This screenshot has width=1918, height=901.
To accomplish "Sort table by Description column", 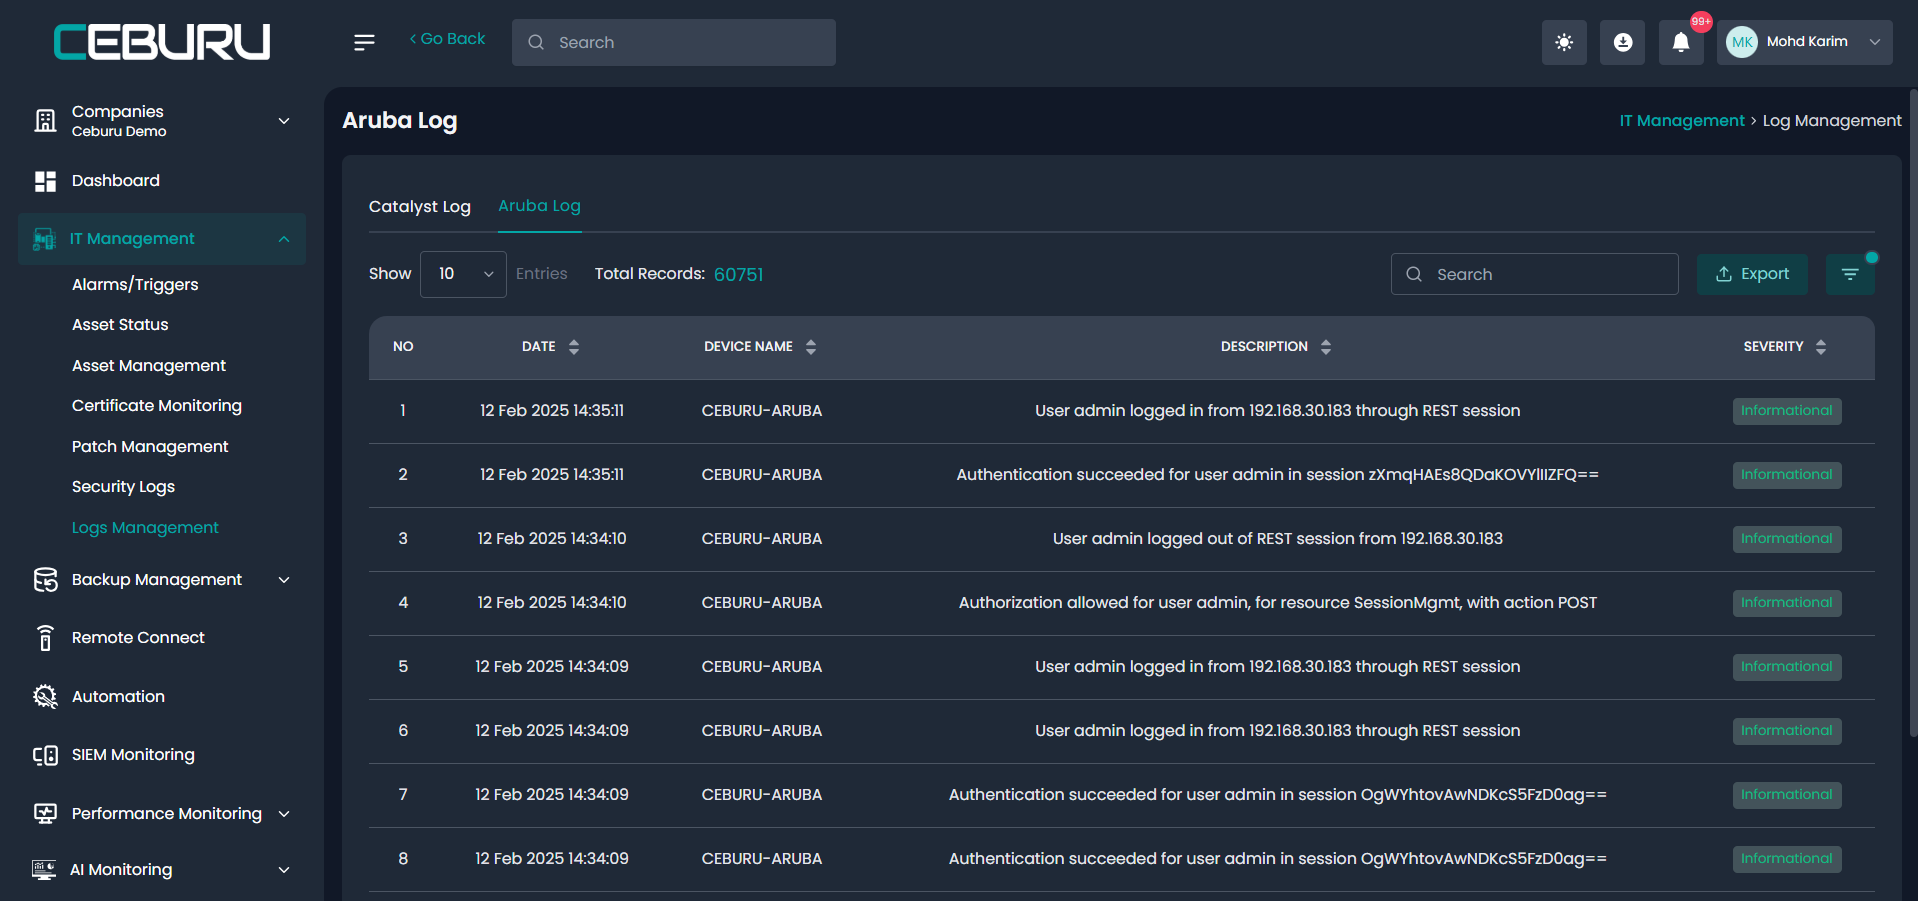I will point(1326,347).
